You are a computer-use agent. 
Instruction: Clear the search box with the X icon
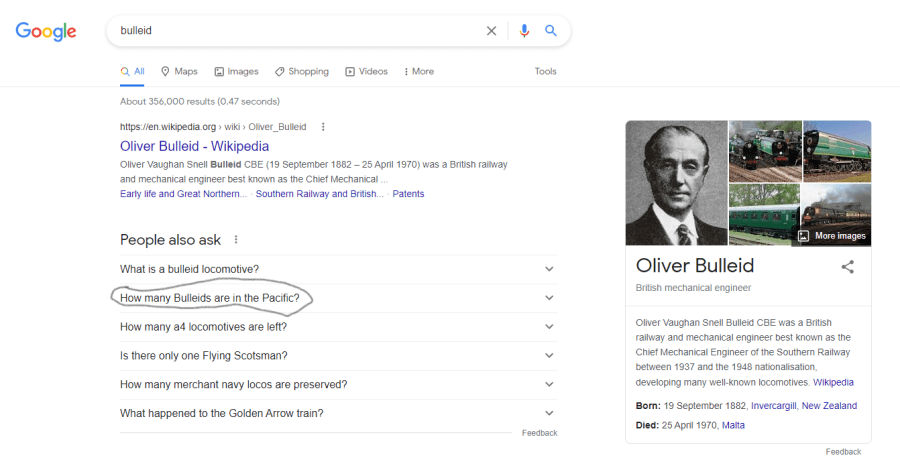(x=491, y=31)
